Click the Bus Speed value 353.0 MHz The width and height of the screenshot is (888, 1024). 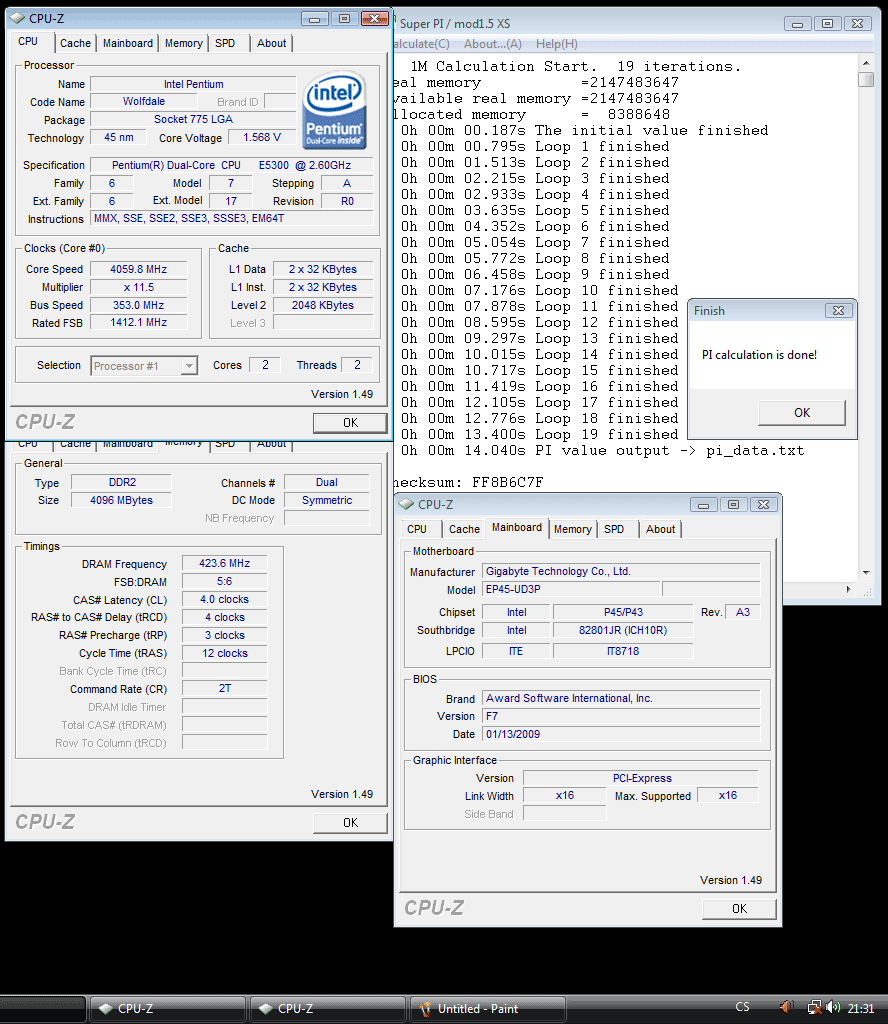[138, 305]
